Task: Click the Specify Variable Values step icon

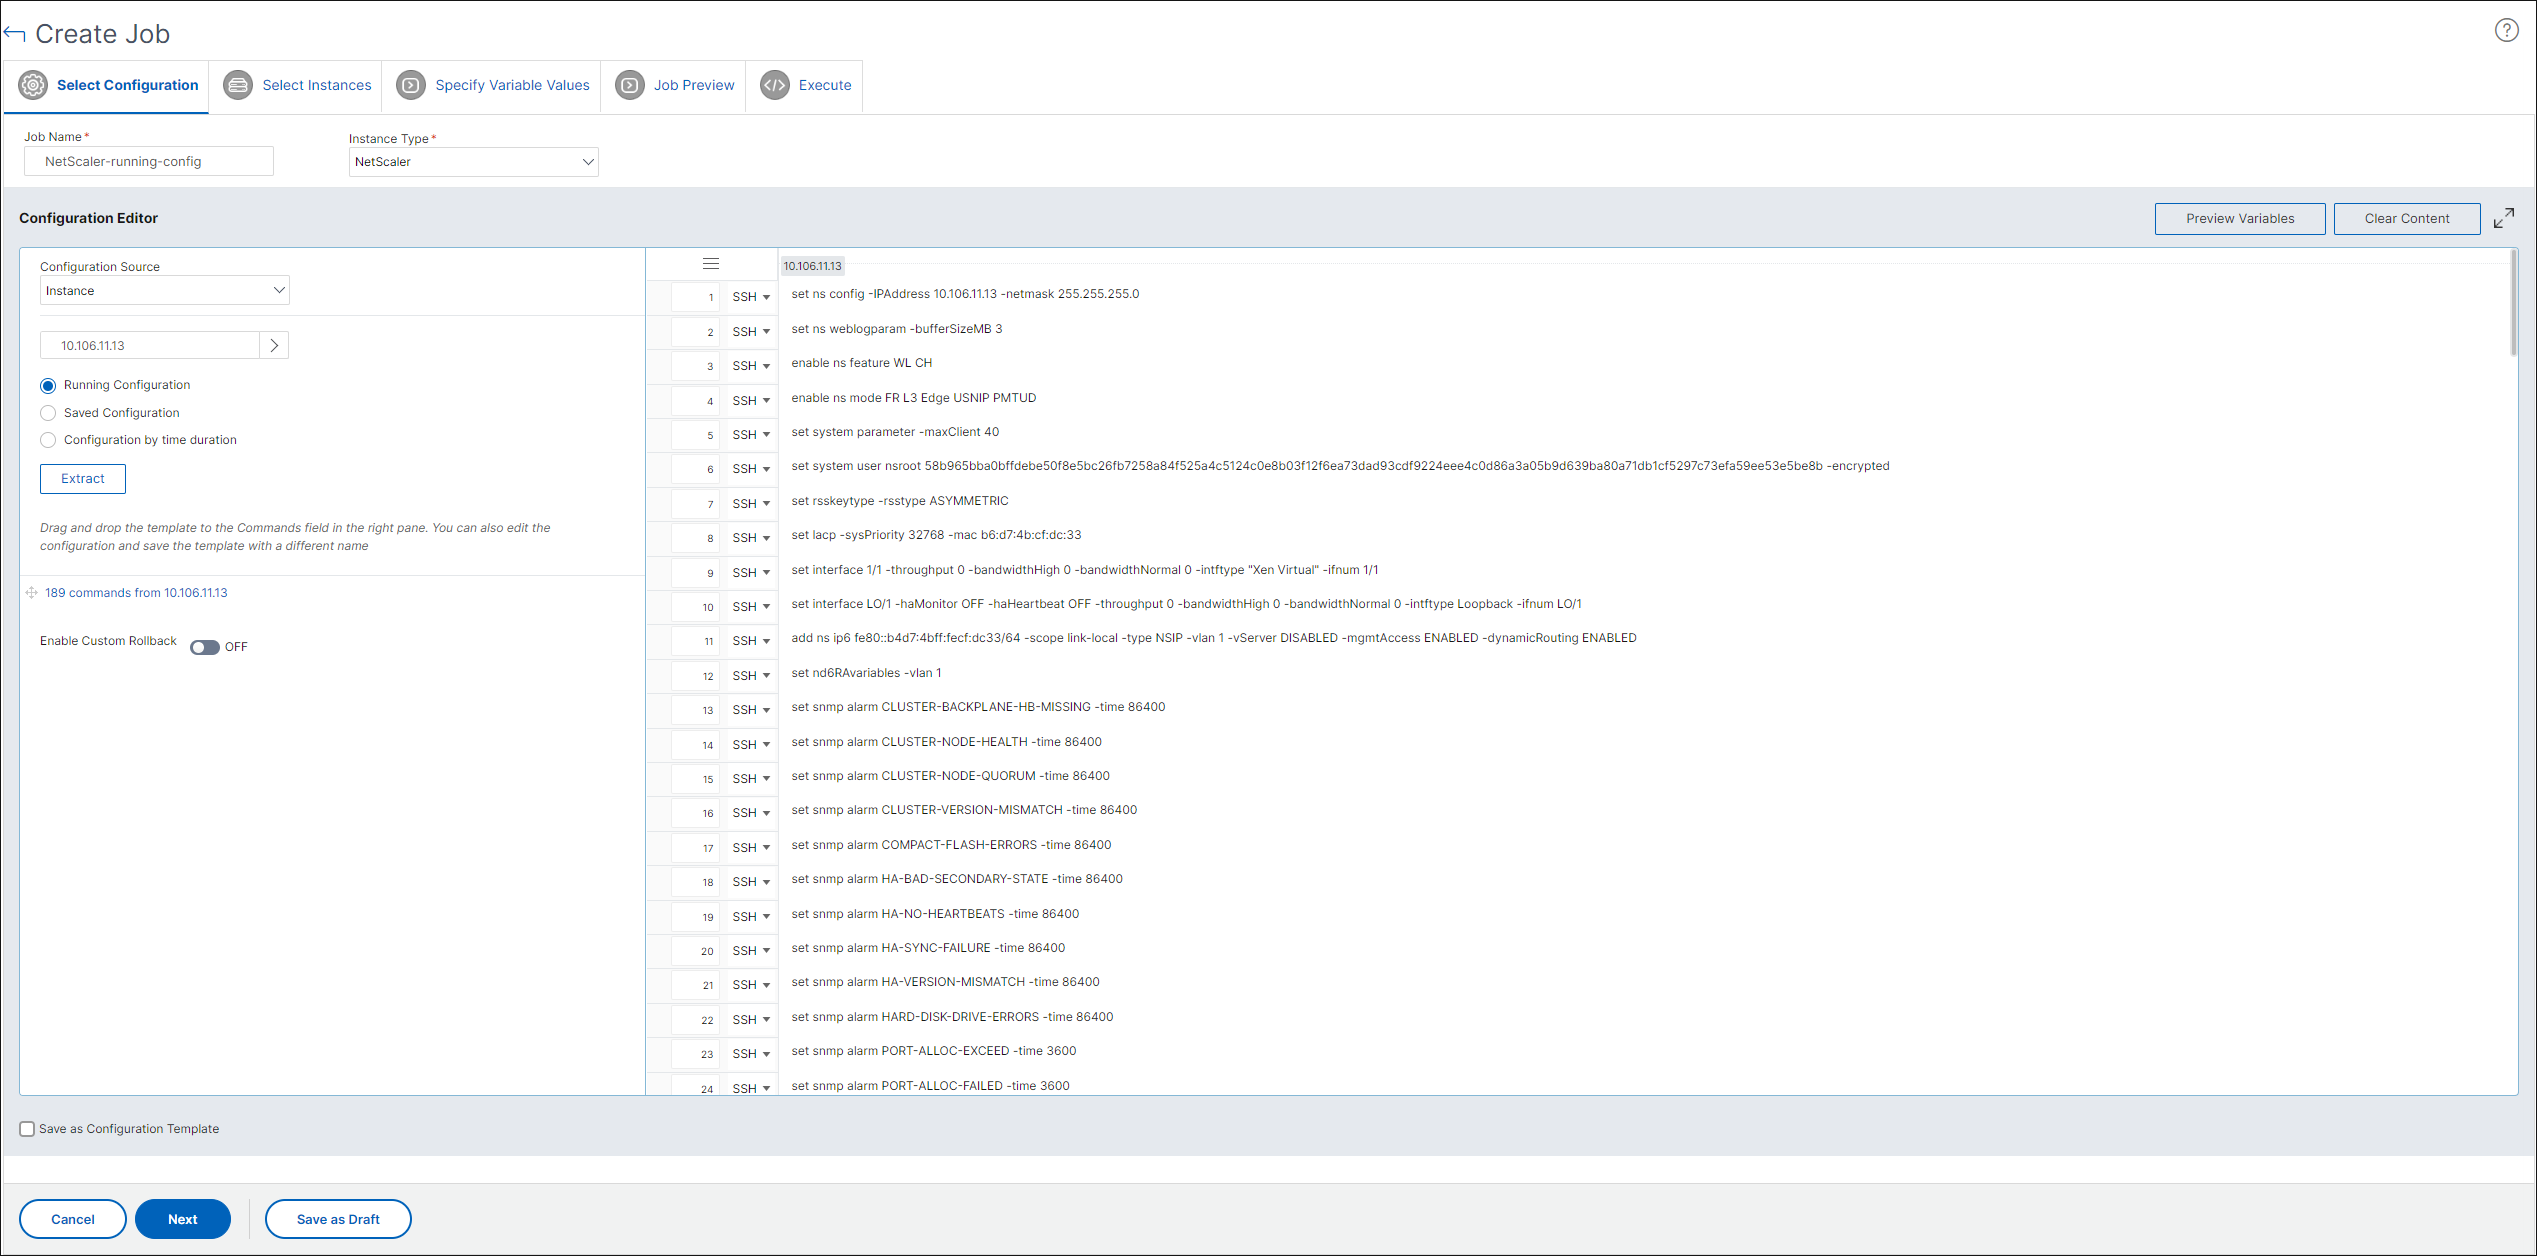Action: pos(411,85)
